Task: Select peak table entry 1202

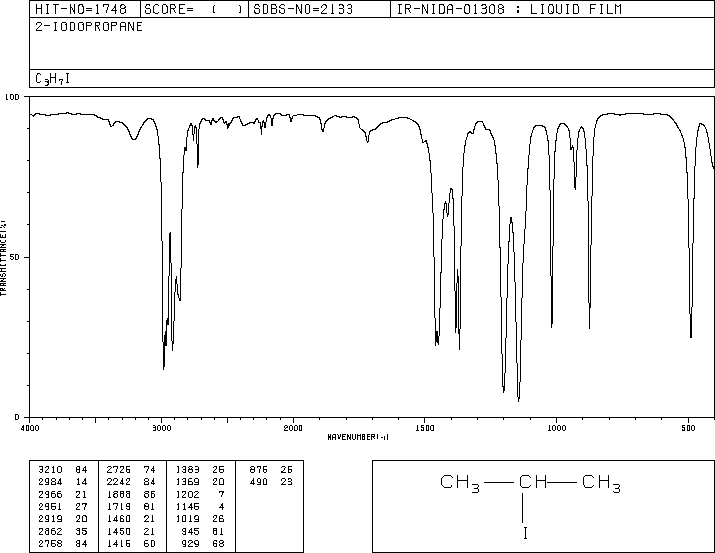Action: click(187, 494)
